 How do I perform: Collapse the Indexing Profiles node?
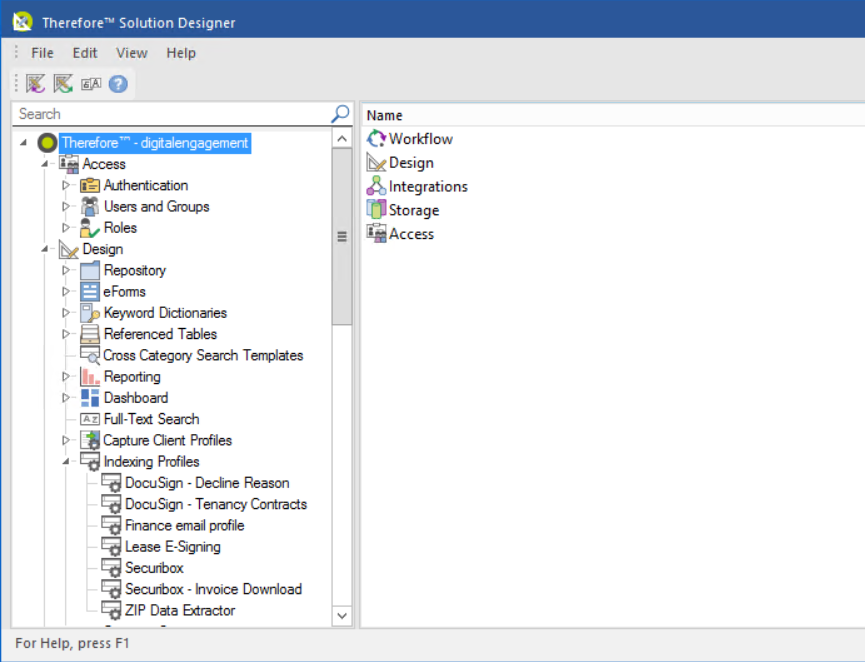(66, 462)
